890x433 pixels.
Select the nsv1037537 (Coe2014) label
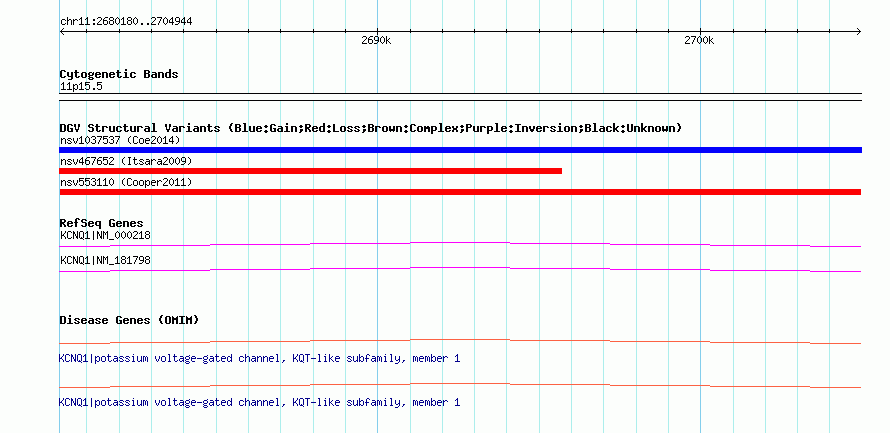coord(120,140)
